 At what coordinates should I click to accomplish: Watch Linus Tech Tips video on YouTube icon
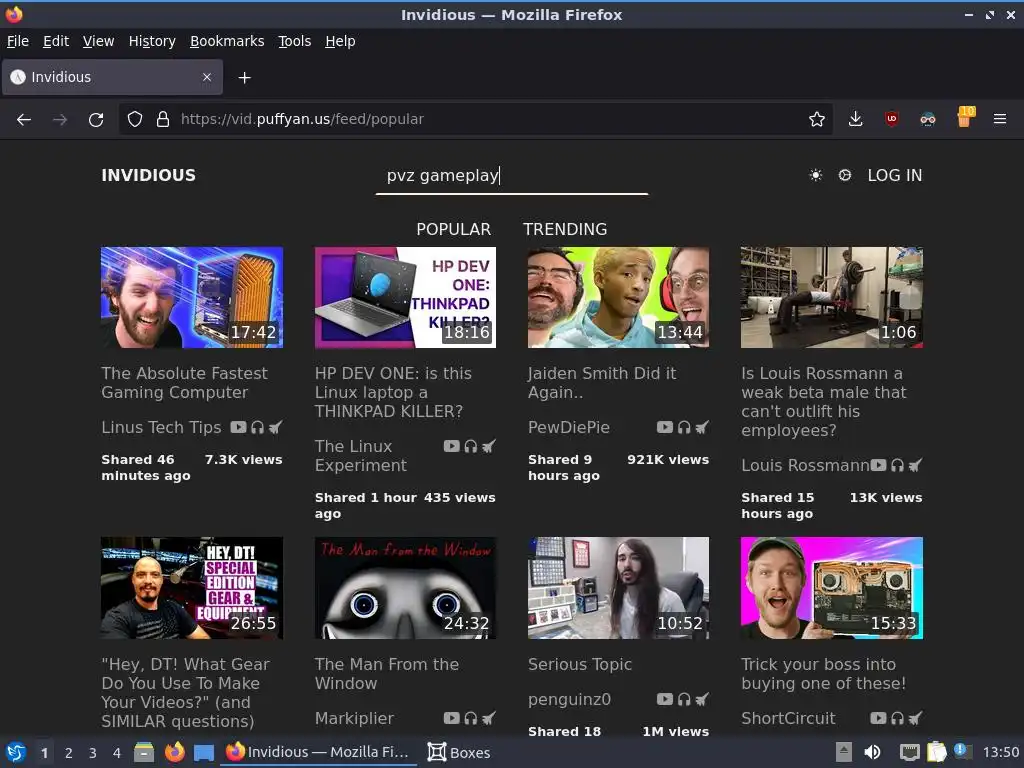coord(238,427)
